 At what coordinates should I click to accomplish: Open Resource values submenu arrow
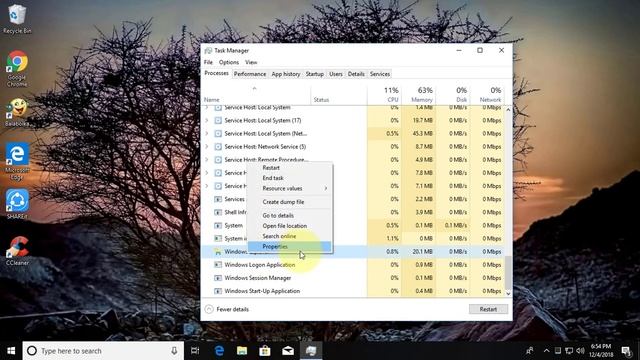tap(326, 188)
